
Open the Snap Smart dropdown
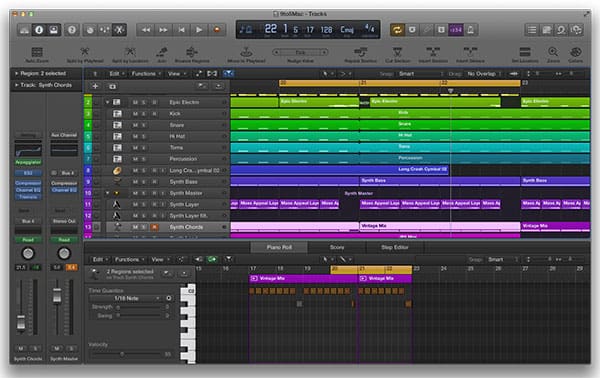pos(421,73)
